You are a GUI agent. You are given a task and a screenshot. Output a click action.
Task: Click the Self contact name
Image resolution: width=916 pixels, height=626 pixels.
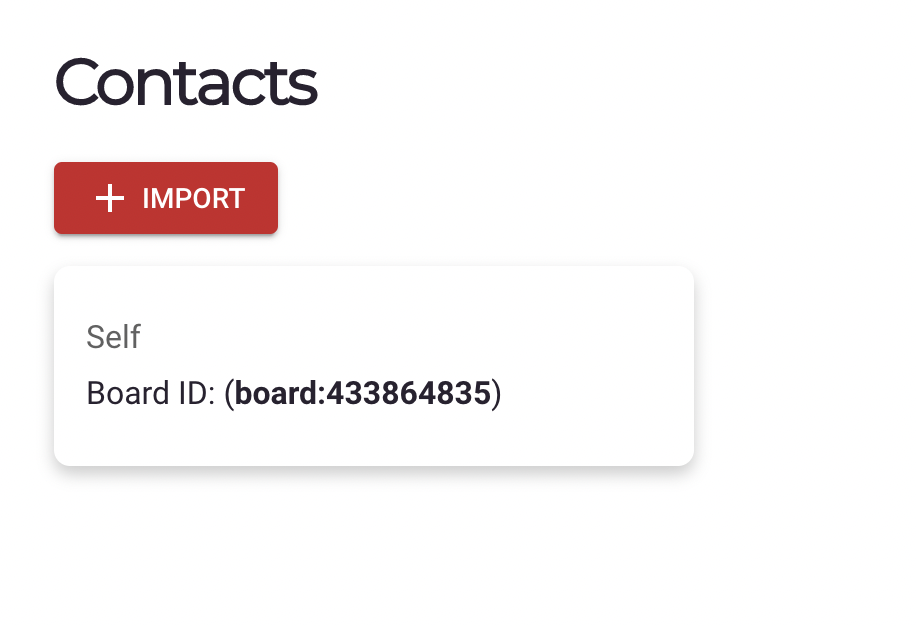click(113, 337)
